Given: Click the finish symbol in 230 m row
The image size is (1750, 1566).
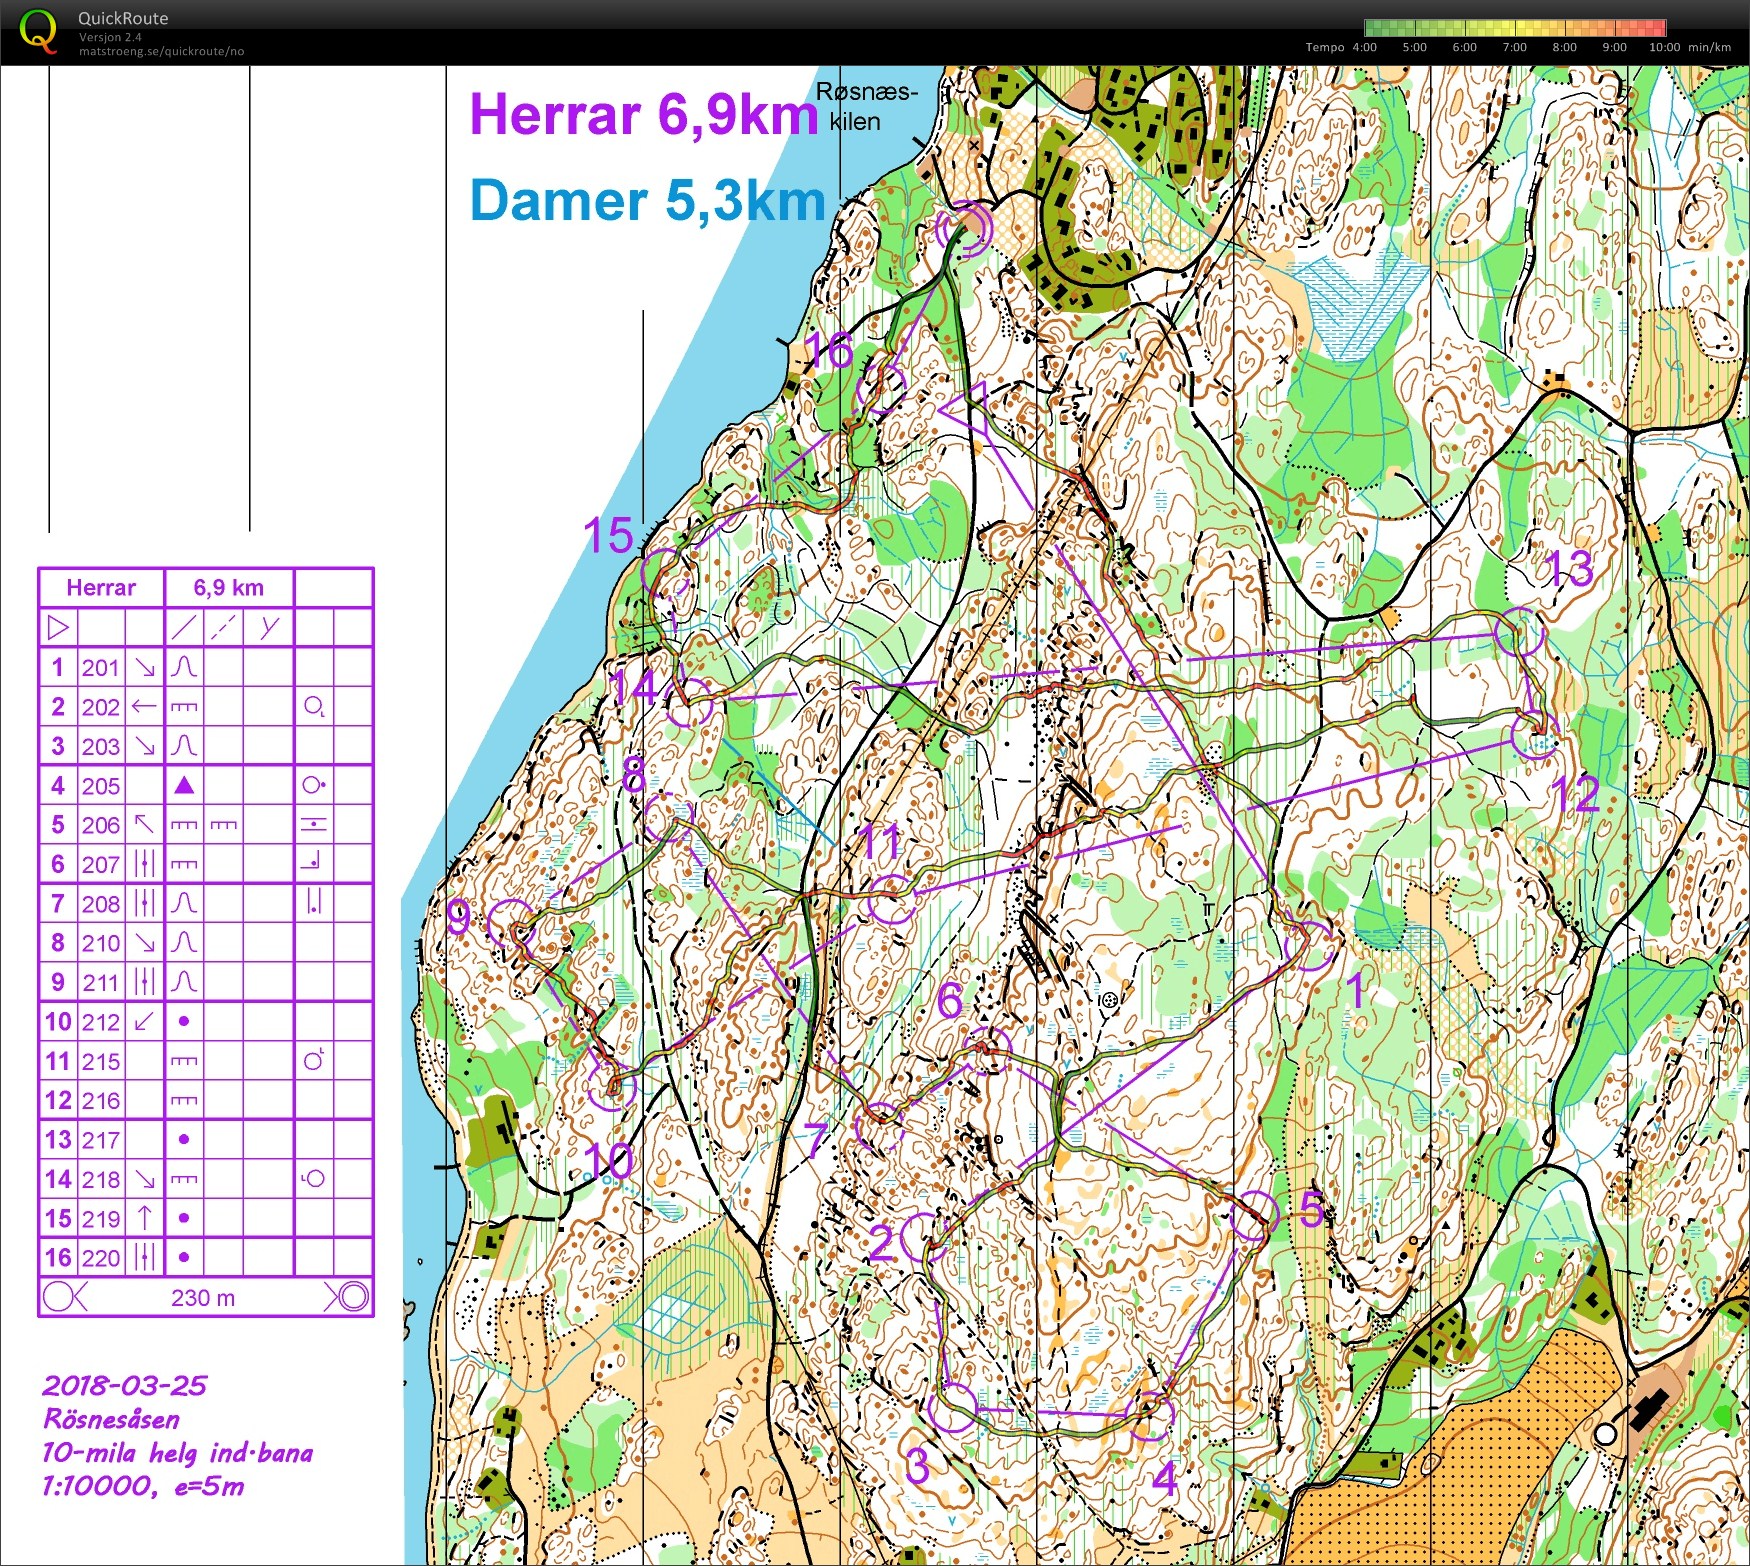Looking at the screenshot, I should 348,1297.
